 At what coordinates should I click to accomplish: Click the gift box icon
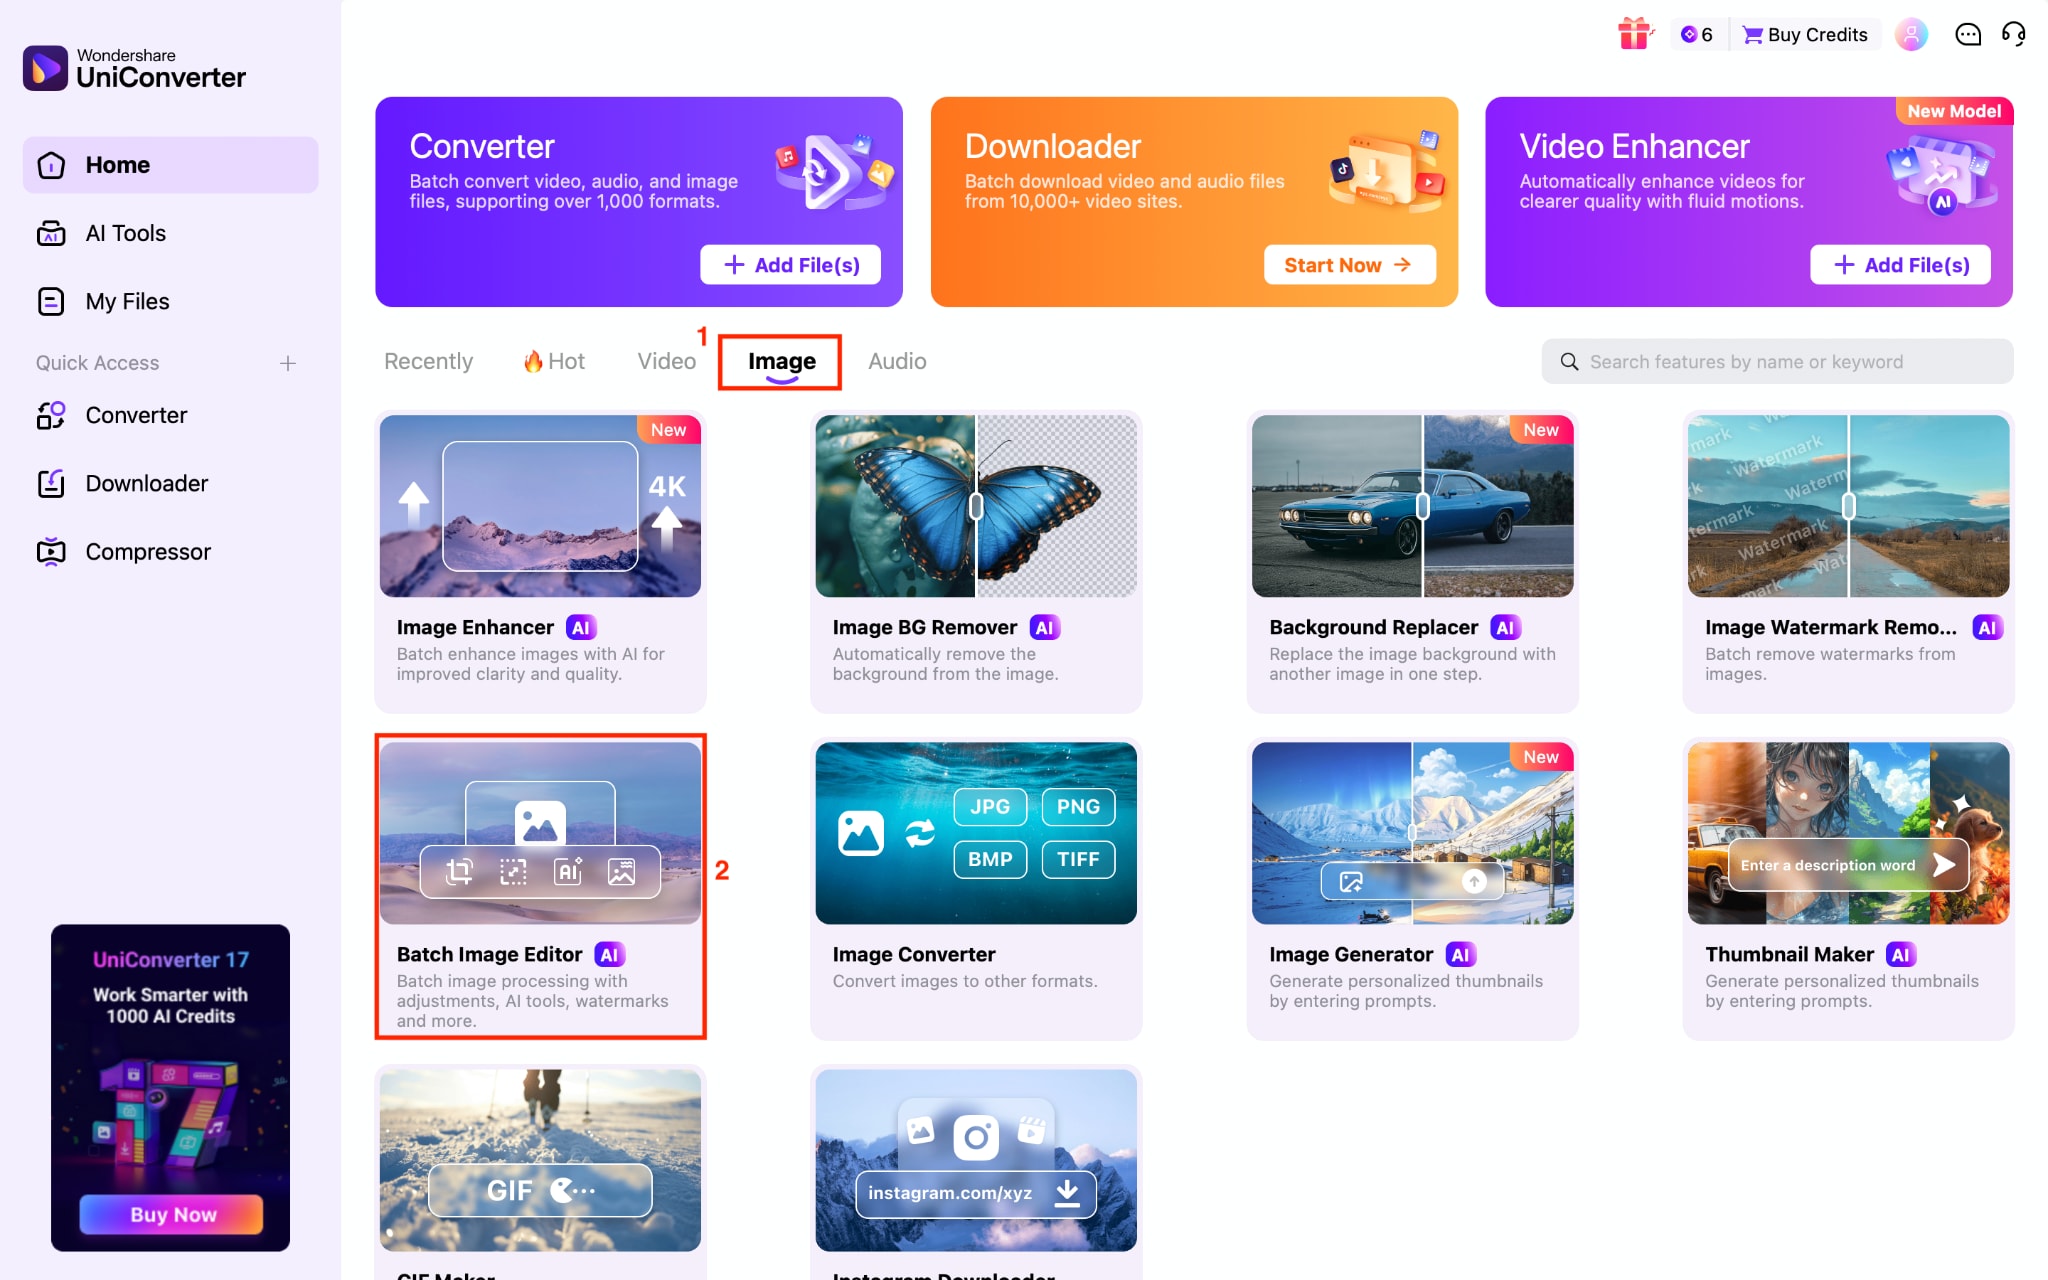(x=1634, y=34)
